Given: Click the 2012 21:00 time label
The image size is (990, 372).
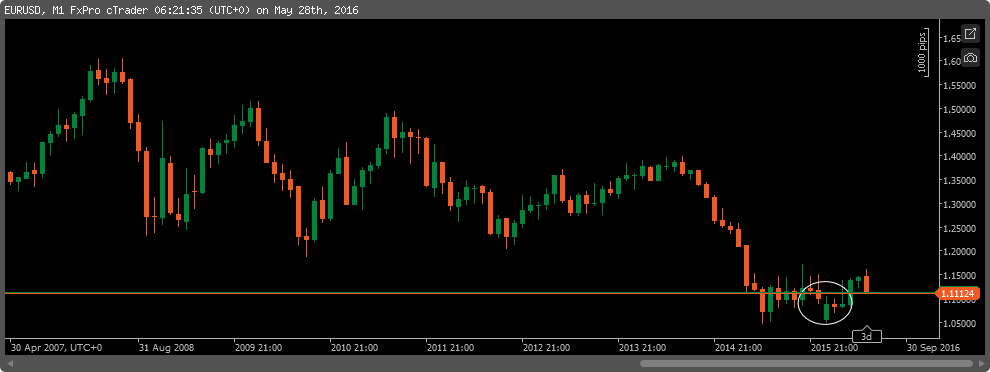Looking at the screenshot, I should (x=546, y=347).
